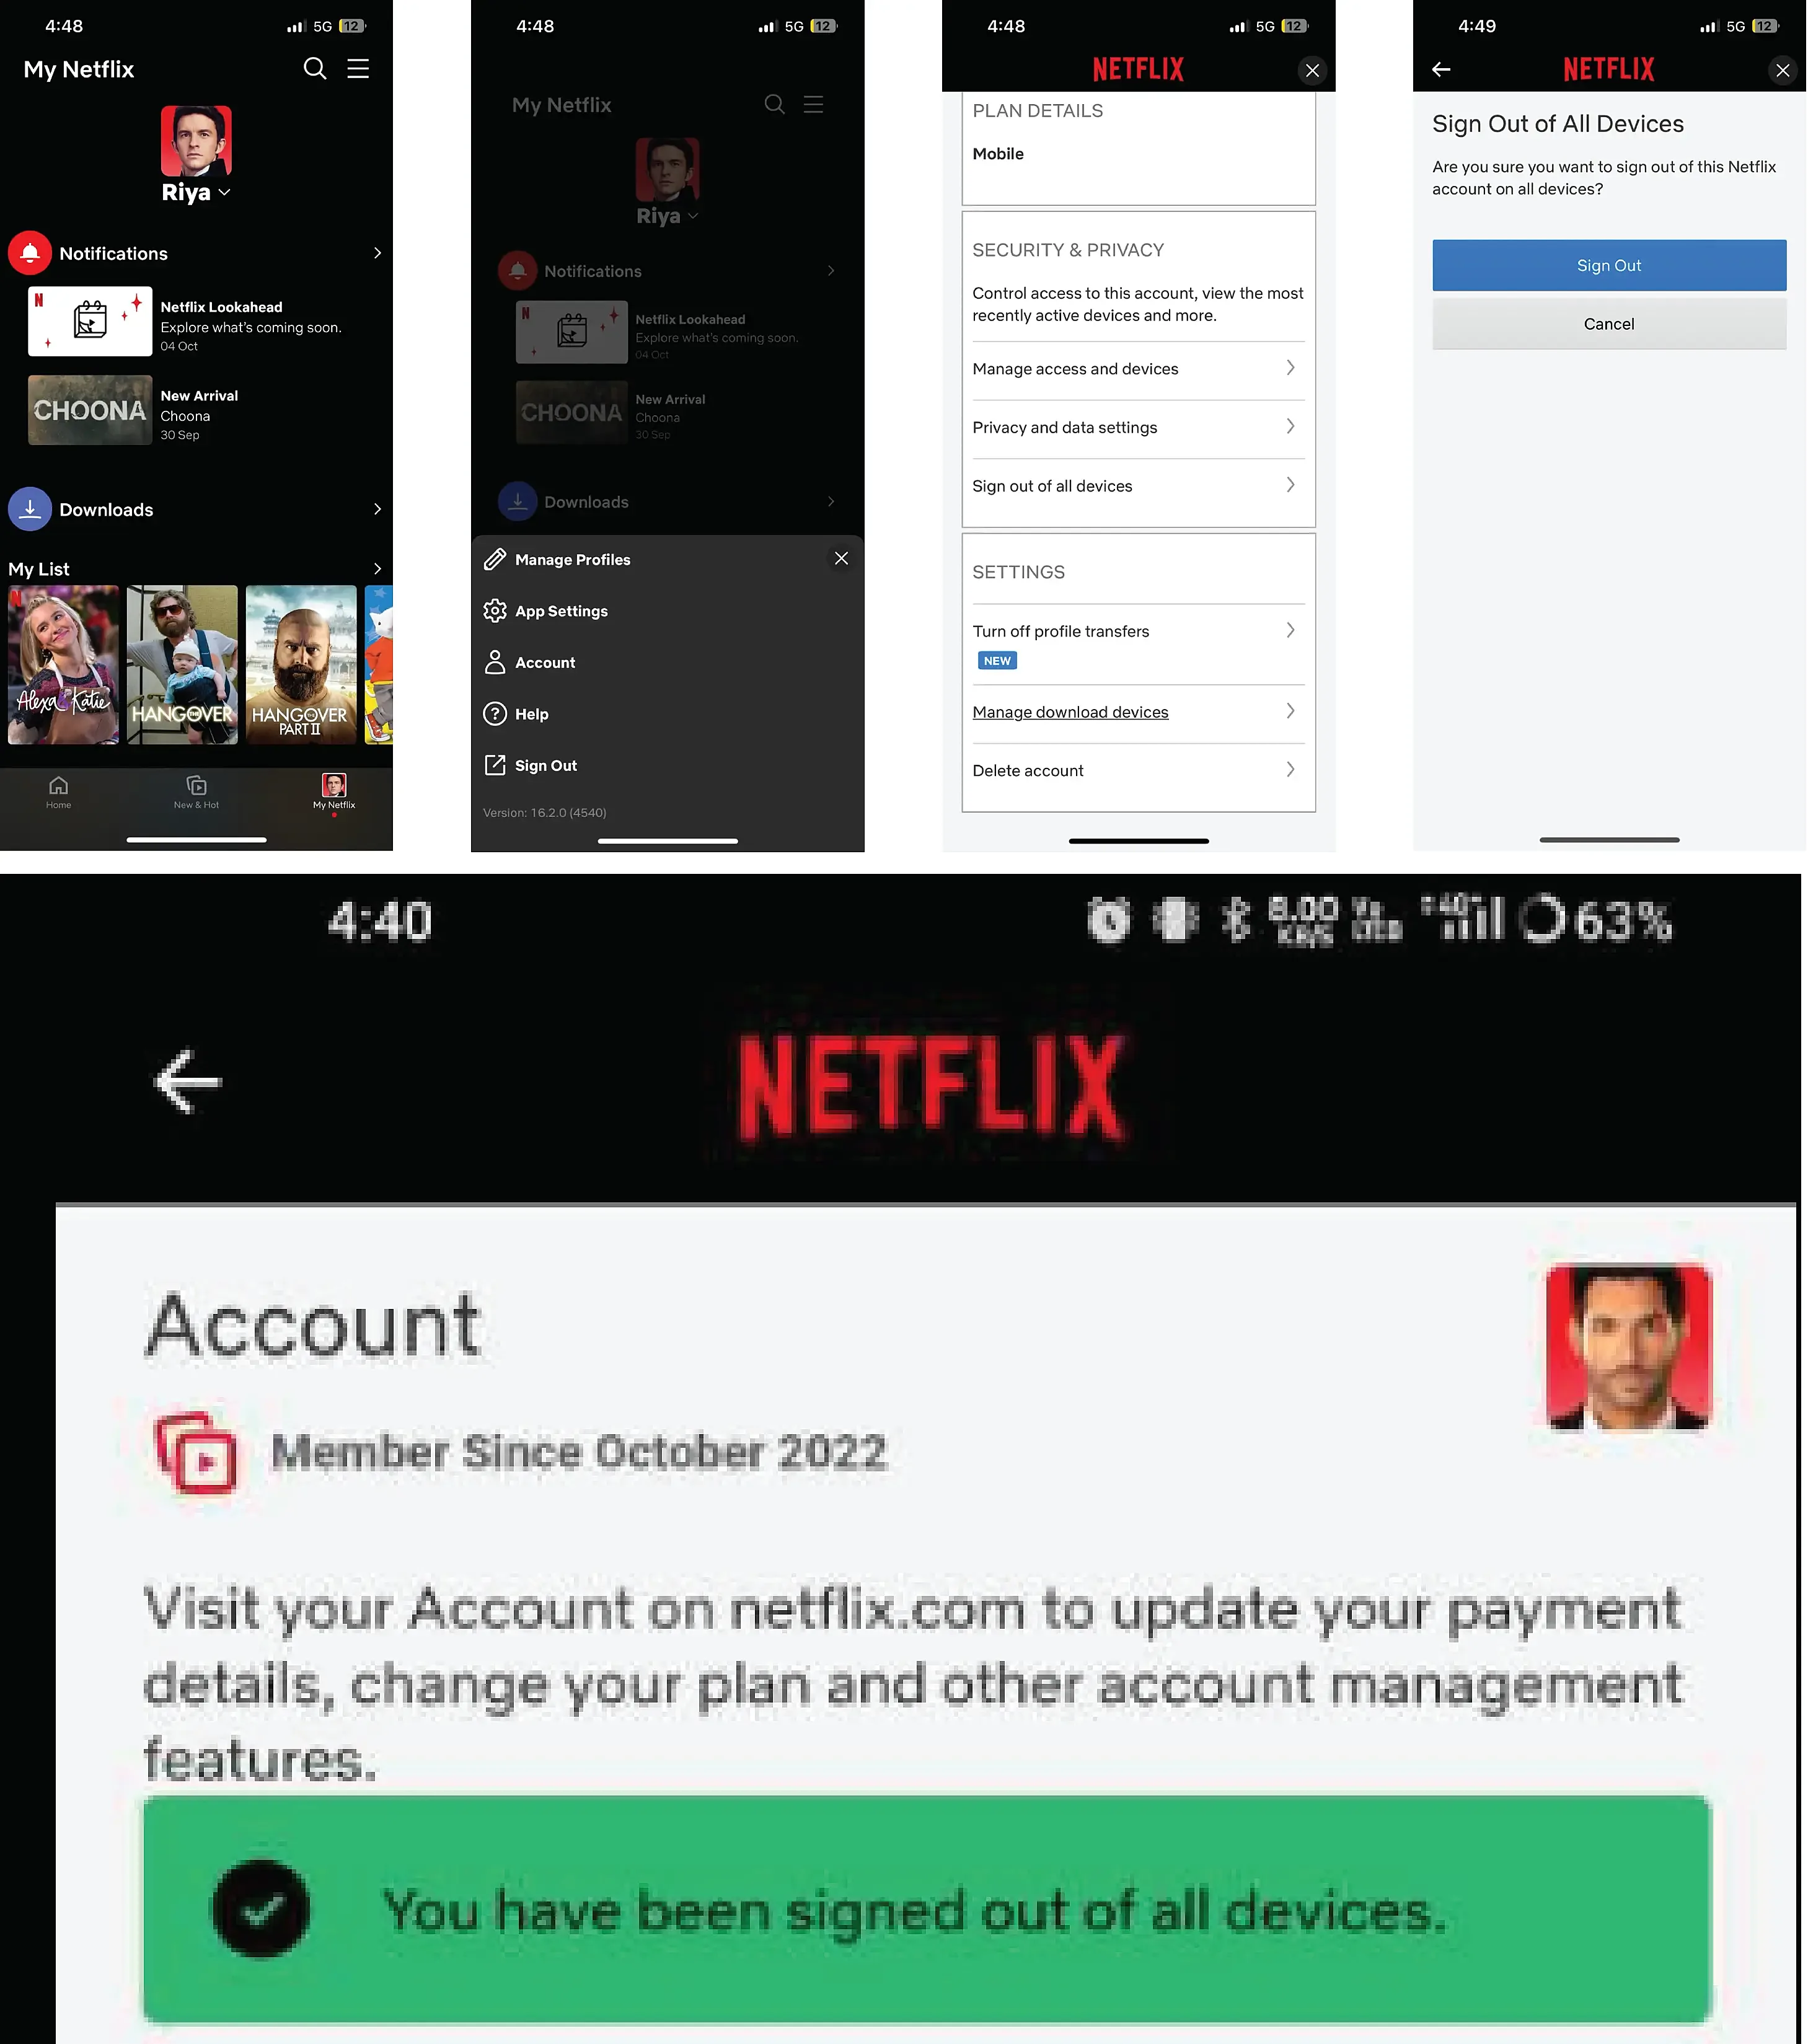Screen dimensions: 1808x2044
Task: Tap My List expand arrow
Action: point(381,567)
